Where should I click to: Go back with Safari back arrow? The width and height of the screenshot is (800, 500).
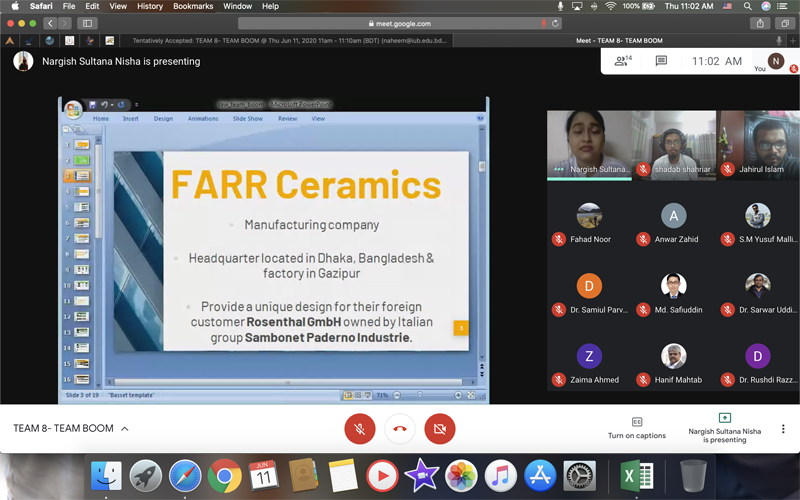pyautogui.click(x=50, y=23)
